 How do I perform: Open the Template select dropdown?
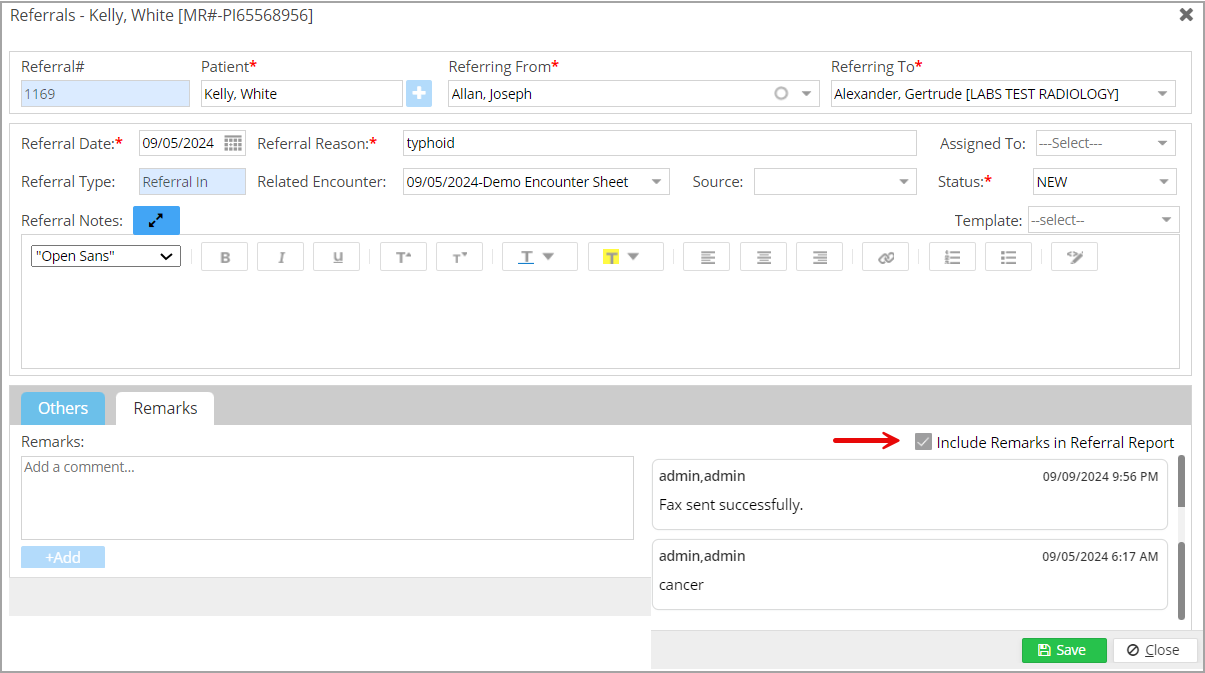(x=1103, y=220)
